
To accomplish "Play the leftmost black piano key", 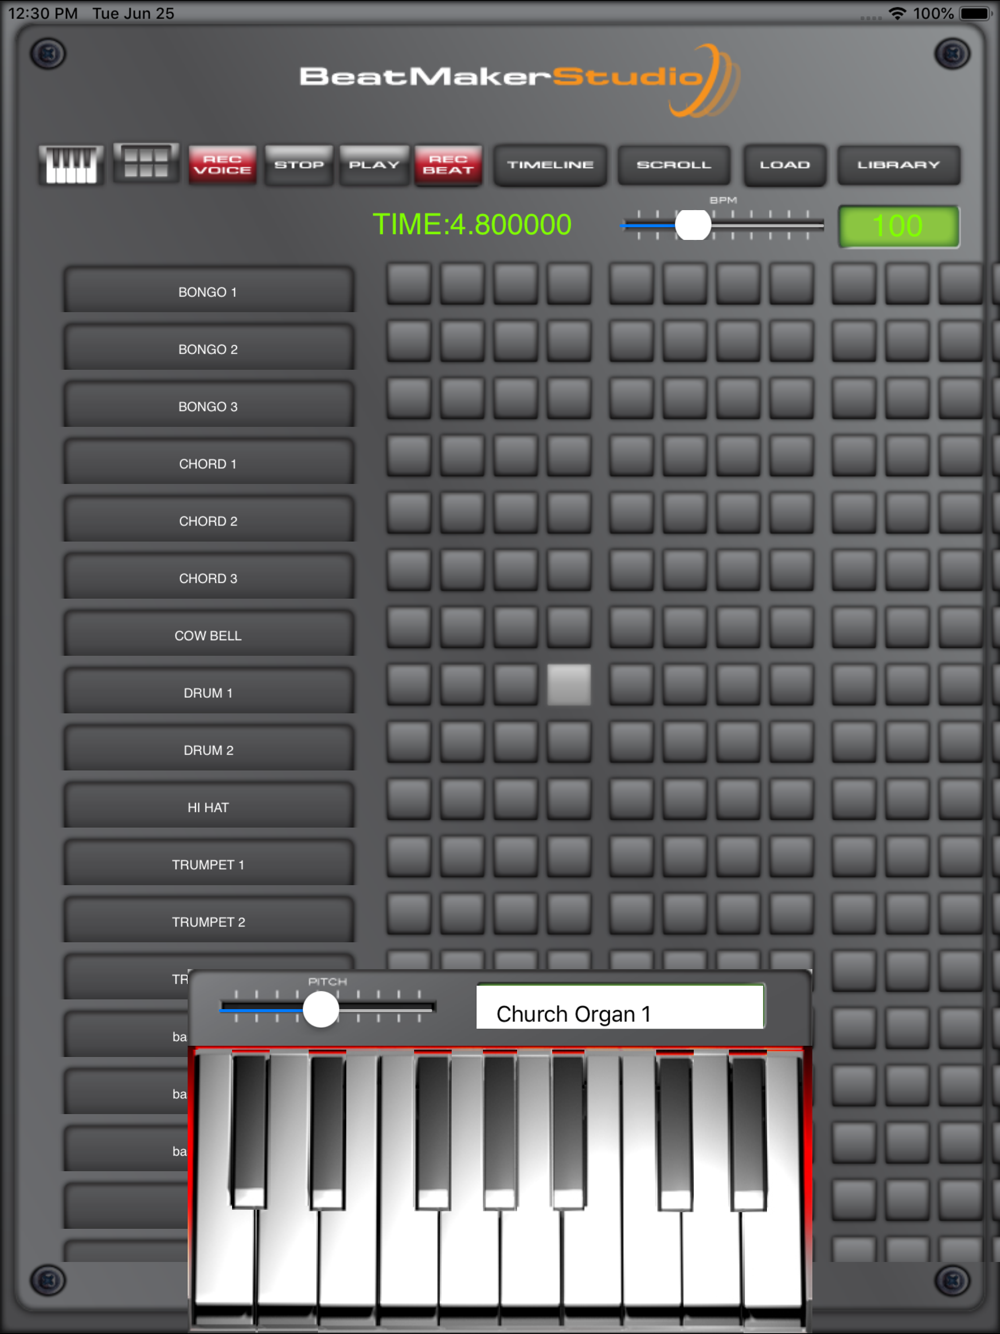I will coord(250,1130).
